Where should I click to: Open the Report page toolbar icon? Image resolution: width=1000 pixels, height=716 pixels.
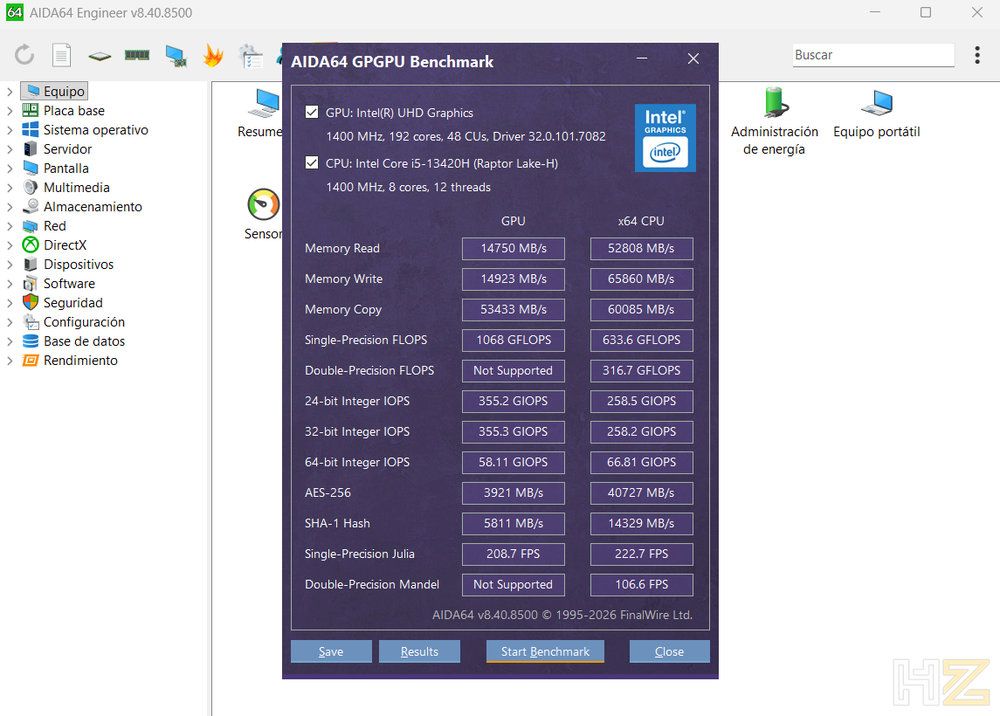61,55
